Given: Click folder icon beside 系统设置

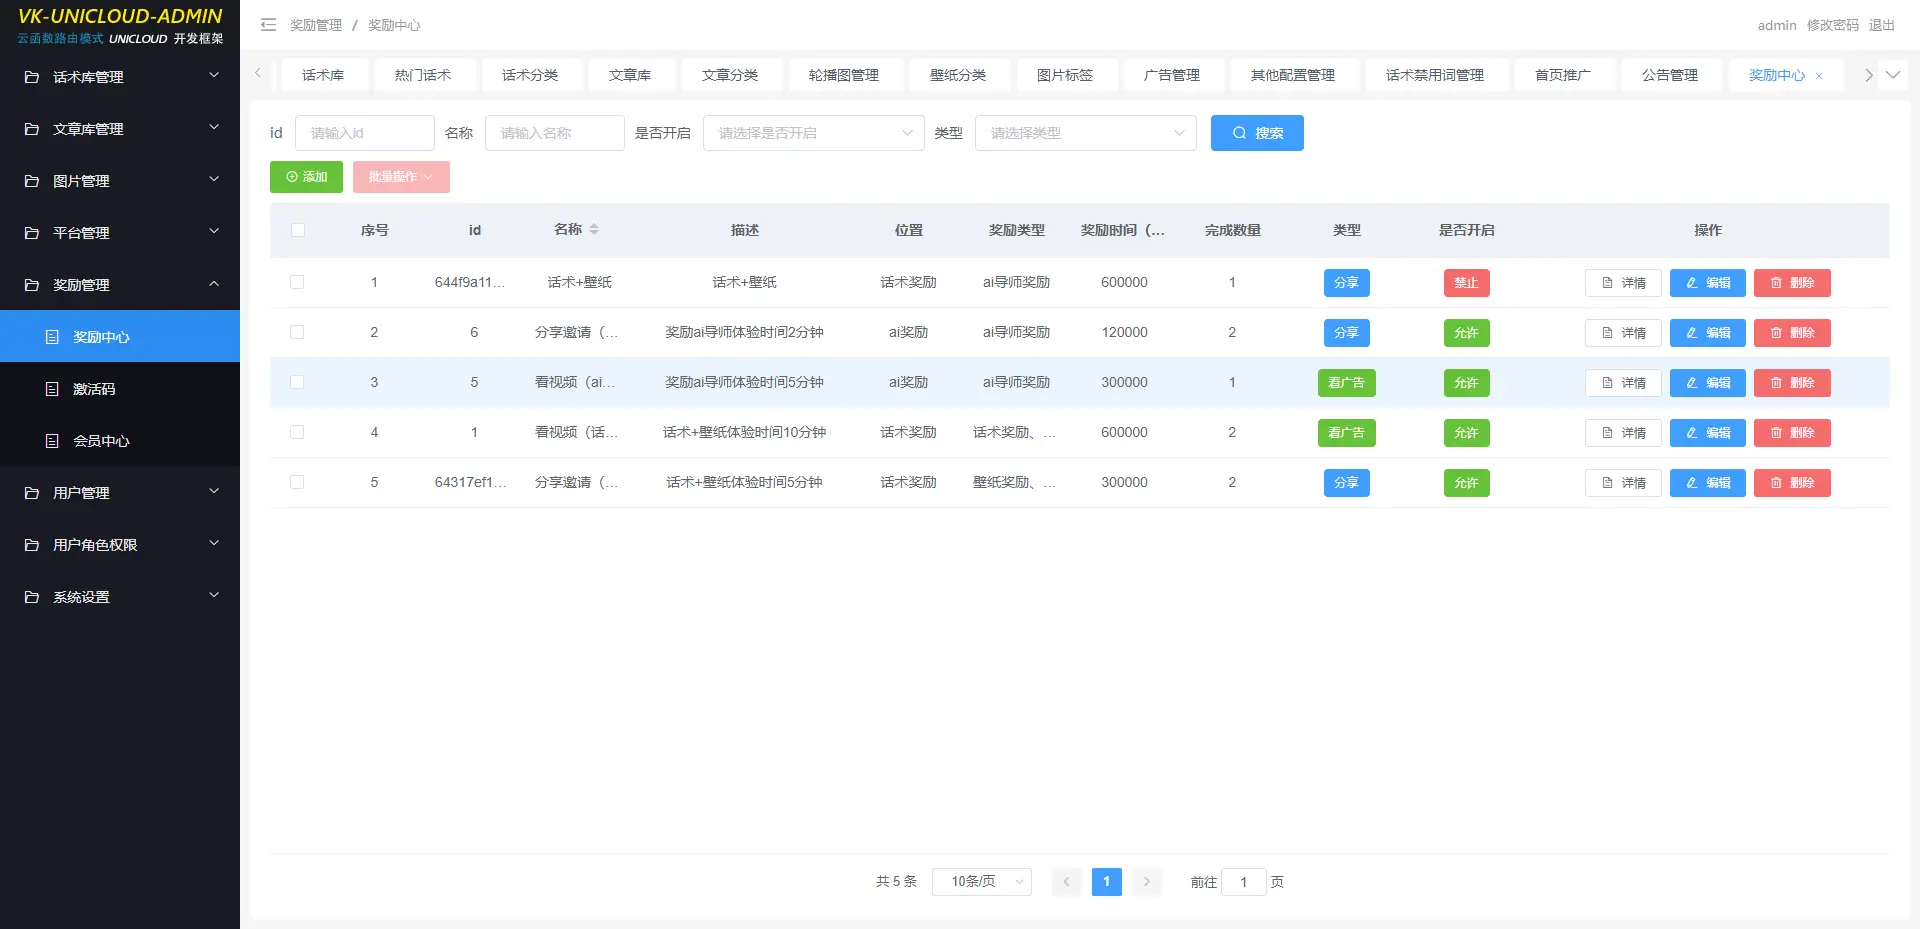Looking at the screenshot, I should [32, 597].
